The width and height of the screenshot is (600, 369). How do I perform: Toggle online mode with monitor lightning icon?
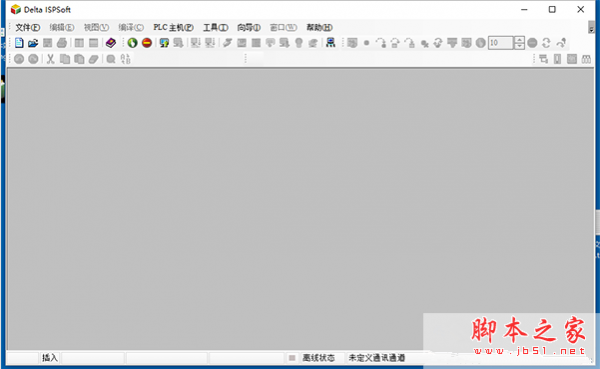[x=164, y=43]
